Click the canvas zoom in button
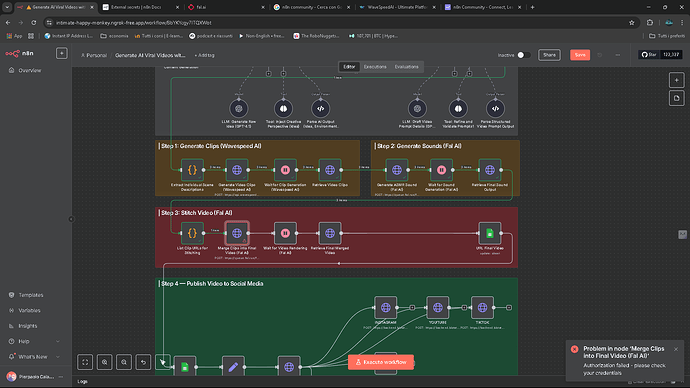 pos(104,362)
